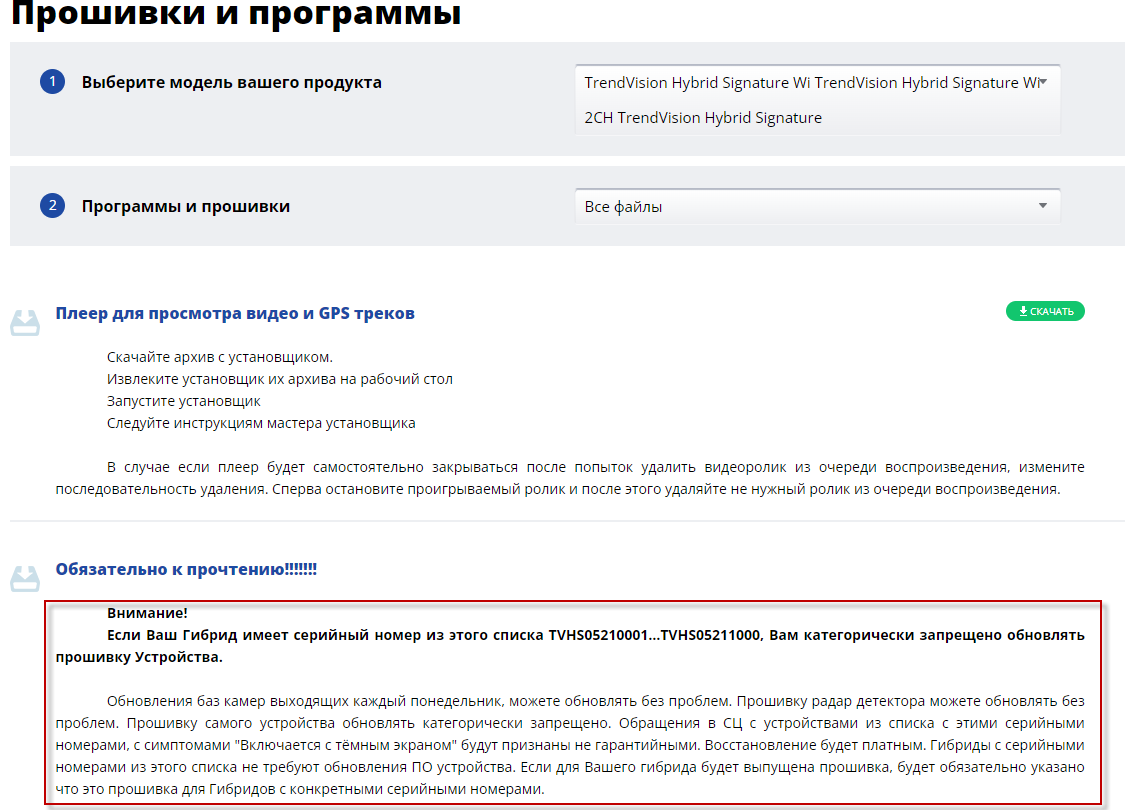Open the product model dropdown arrow

(1042, 82)
